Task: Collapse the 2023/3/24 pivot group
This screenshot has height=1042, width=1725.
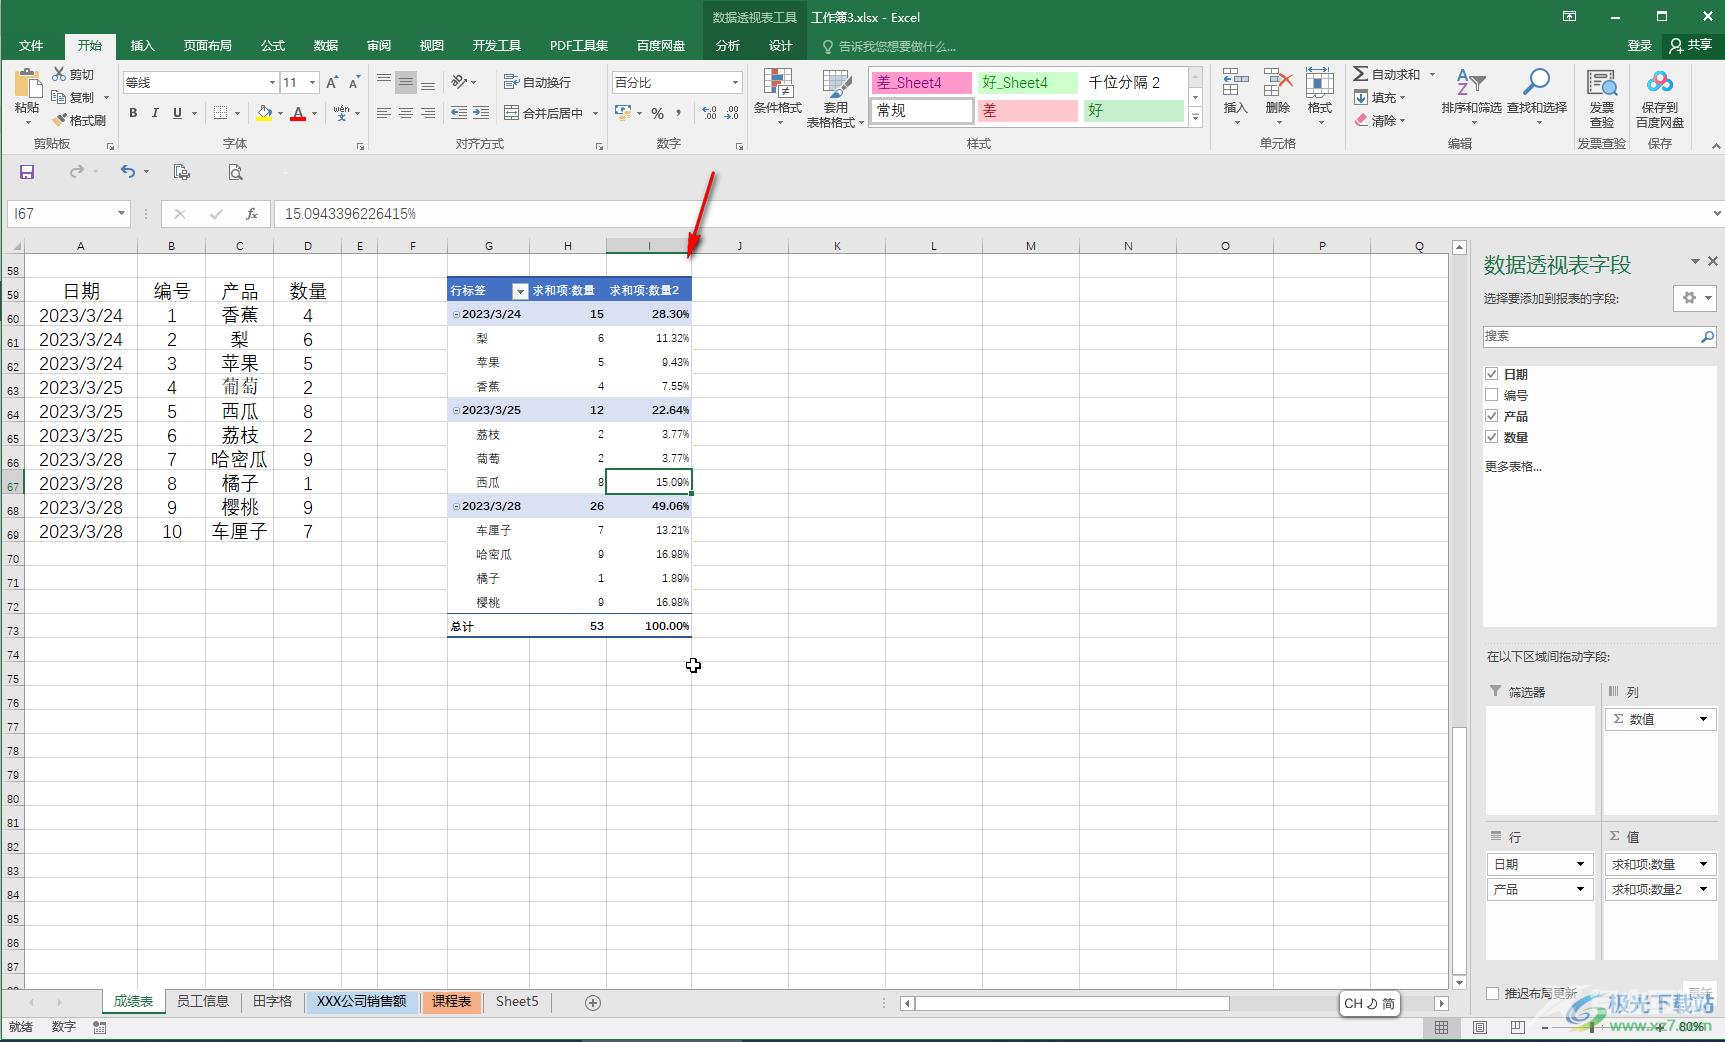Action: click(456, 314)
